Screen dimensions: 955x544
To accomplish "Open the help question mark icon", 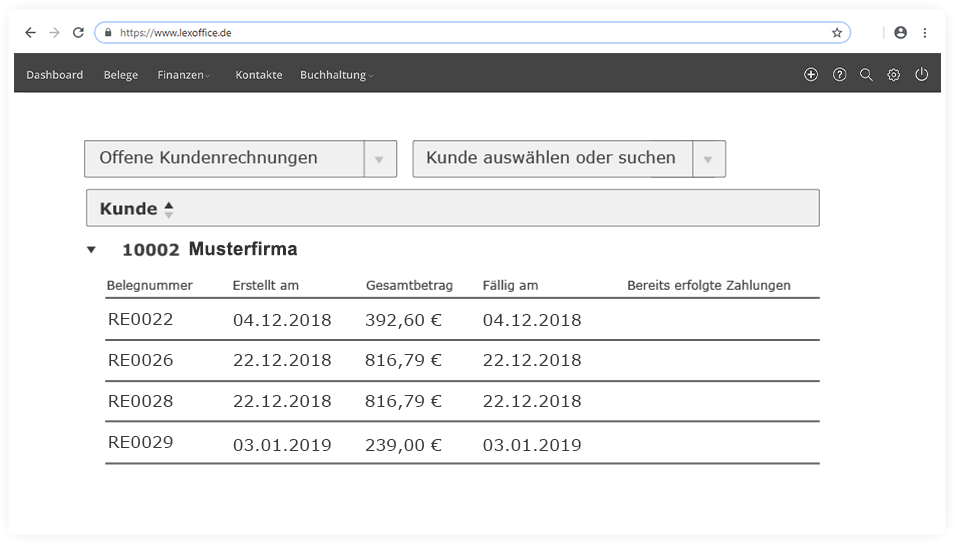I will (839, 75).
